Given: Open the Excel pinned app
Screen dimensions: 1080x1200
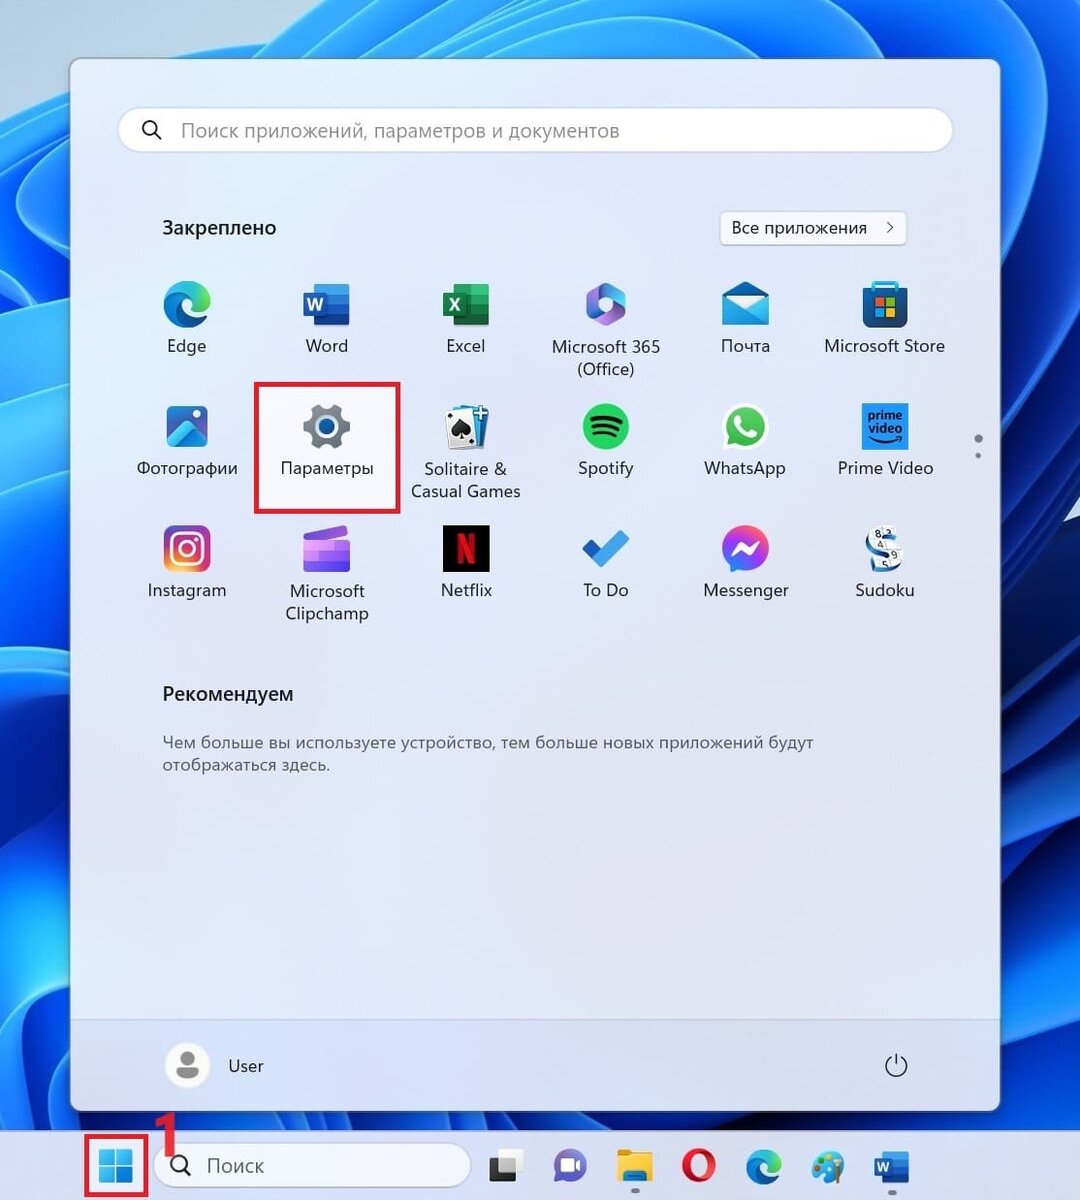Looking at the screenshot, I should pyautogui.click(x=466, y=319).
